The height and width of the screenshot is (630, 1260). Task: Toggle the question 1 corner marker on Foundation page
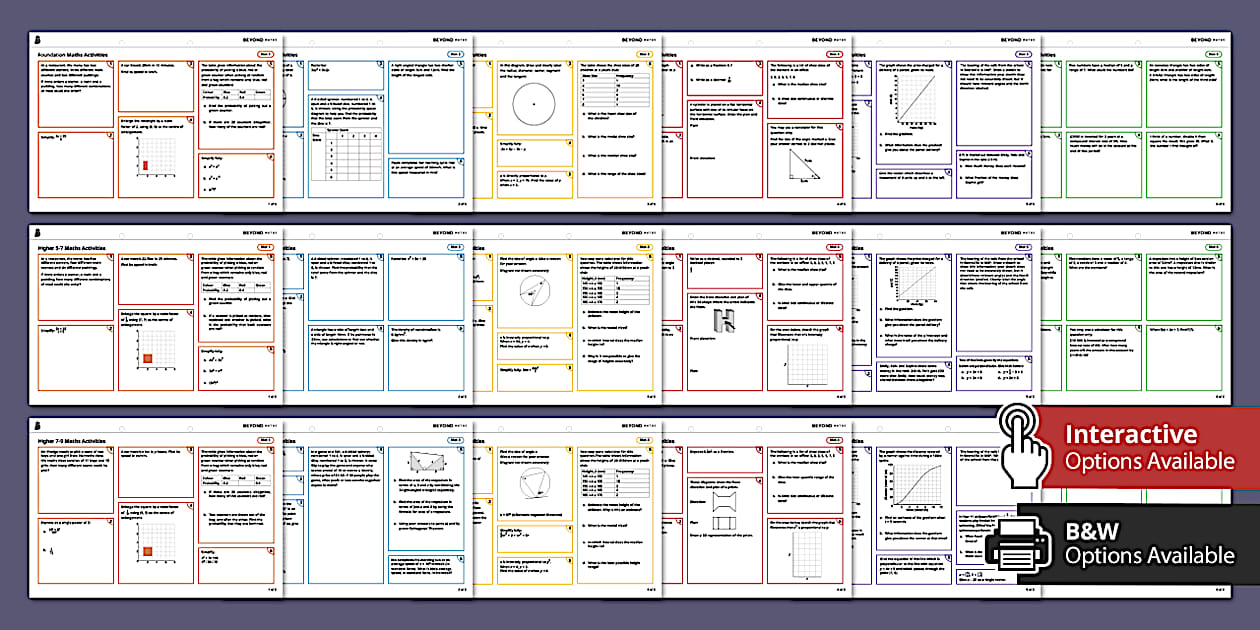110,64
